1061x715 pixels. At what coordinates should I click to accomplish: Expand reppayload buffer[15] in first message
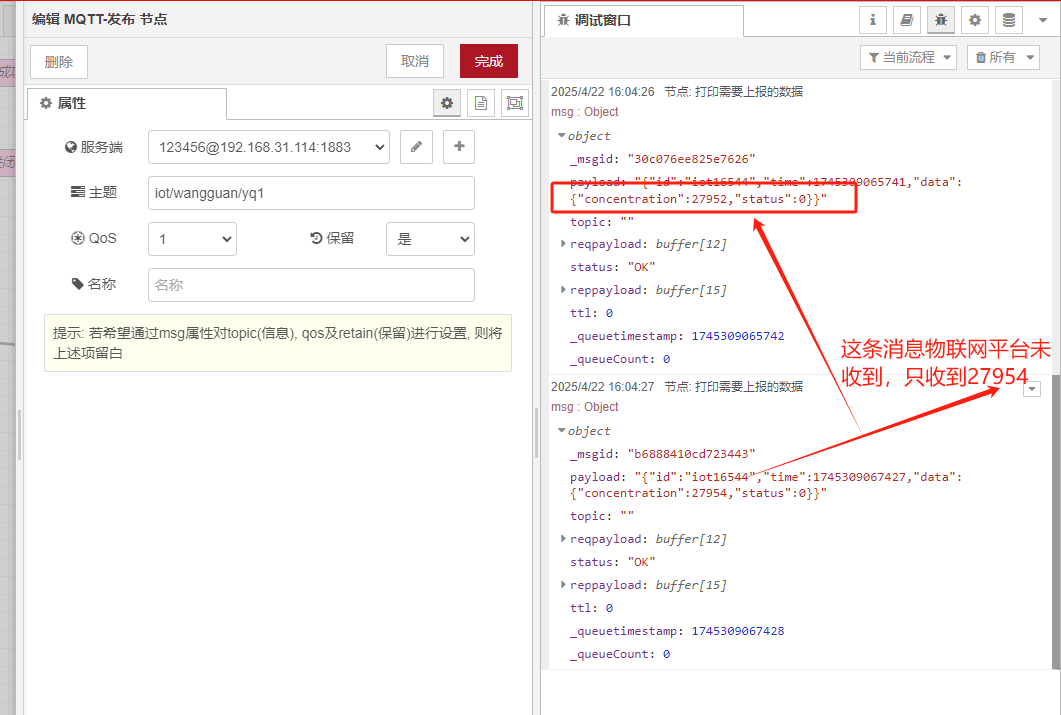(x=563, y=290)
